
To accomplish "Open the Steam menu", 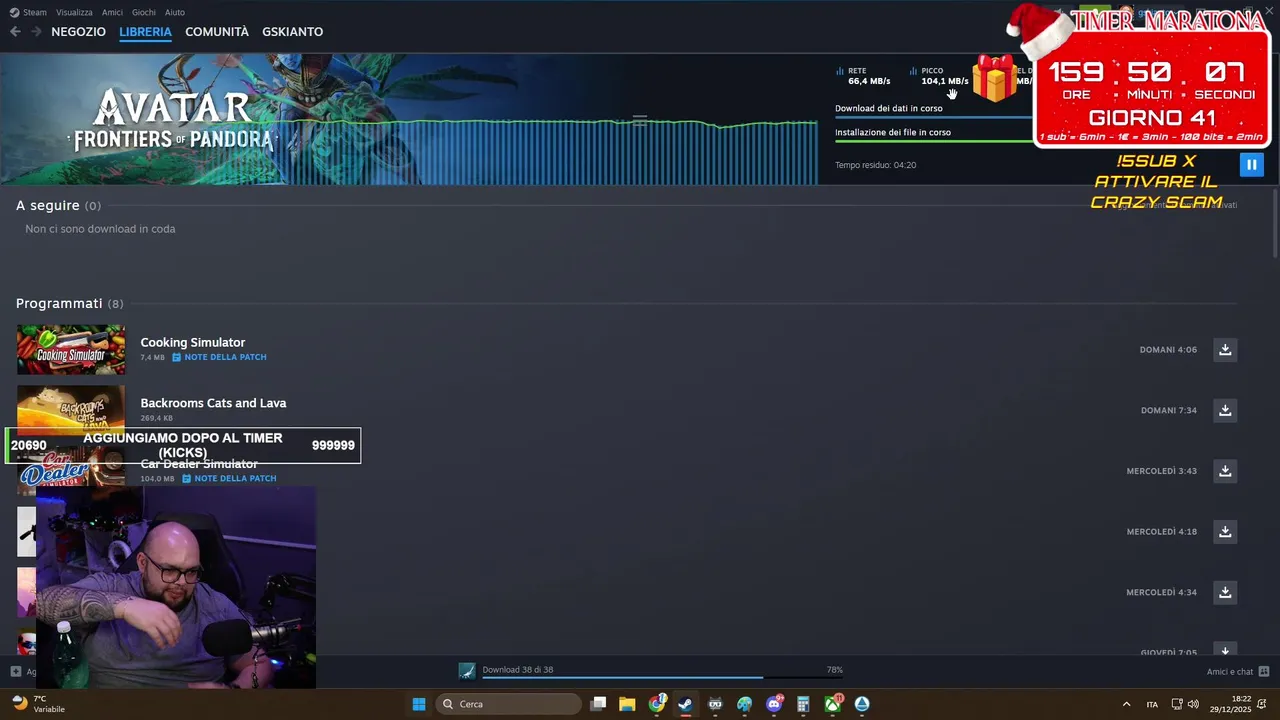I will (x=29, y=12).
